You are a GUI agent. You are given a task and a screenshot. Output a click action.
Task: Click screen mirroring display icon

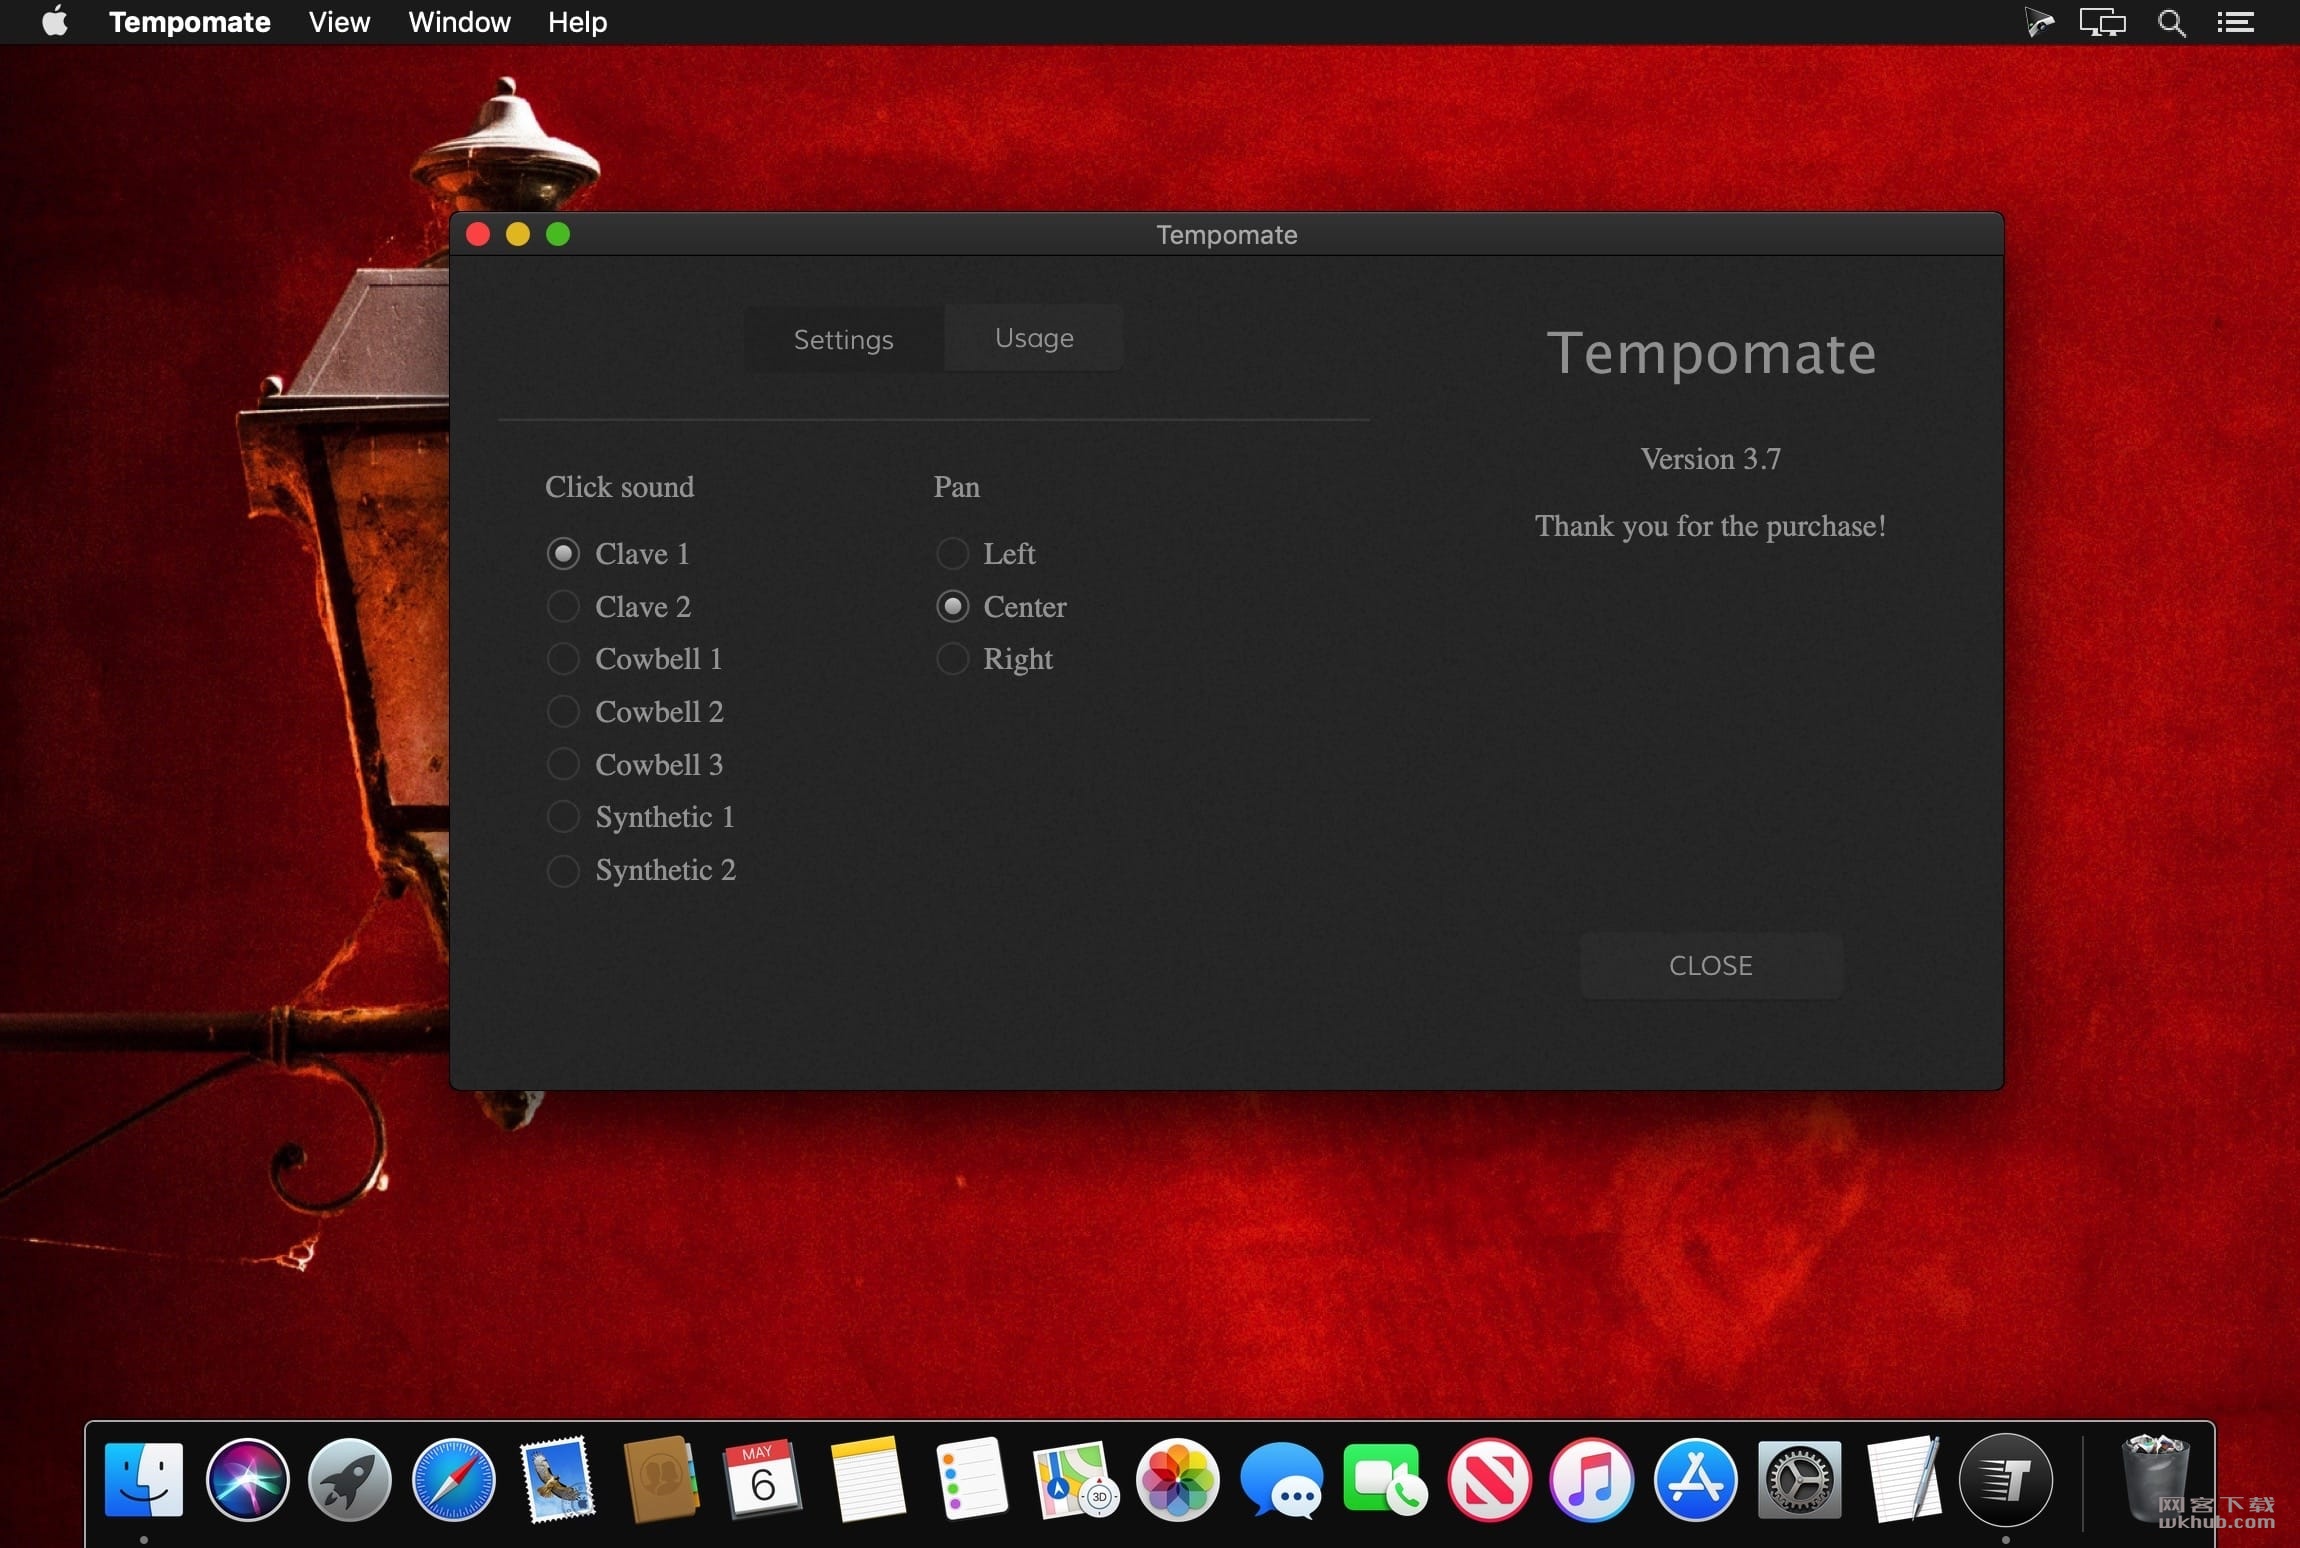[x=2103, y=22]
